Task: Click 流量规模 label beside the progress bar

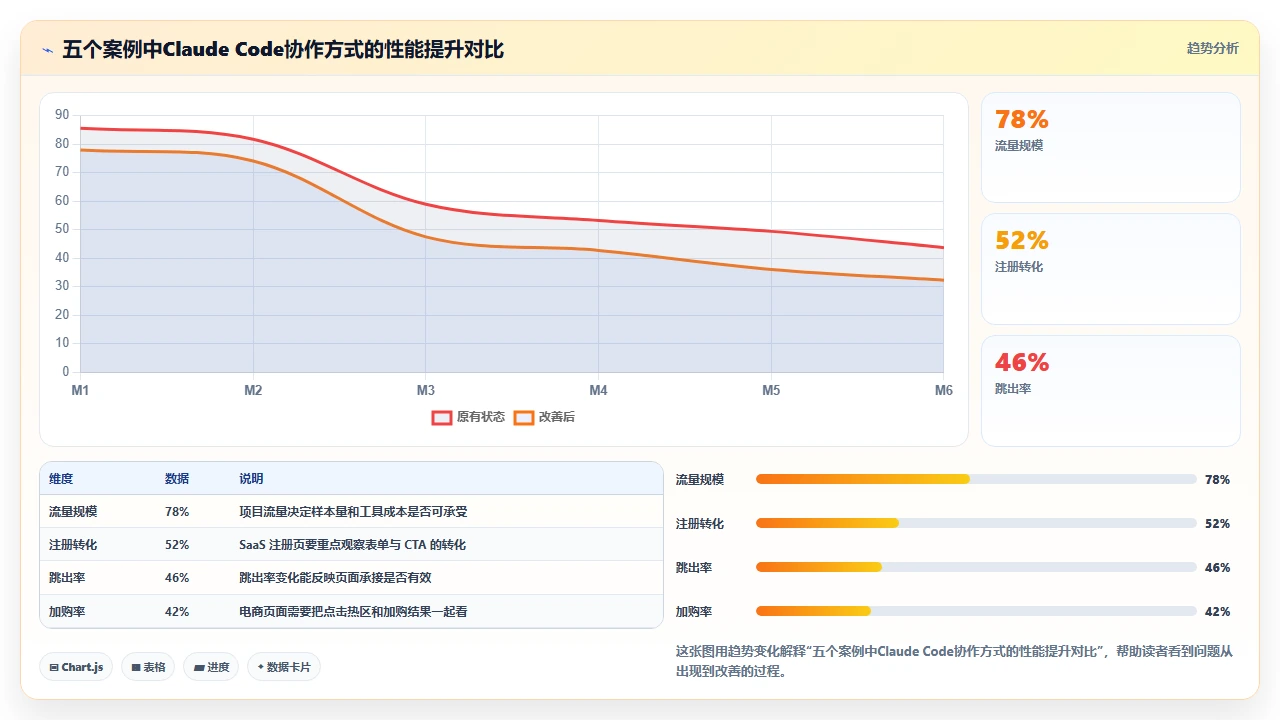Action: [x=700, y=480]
